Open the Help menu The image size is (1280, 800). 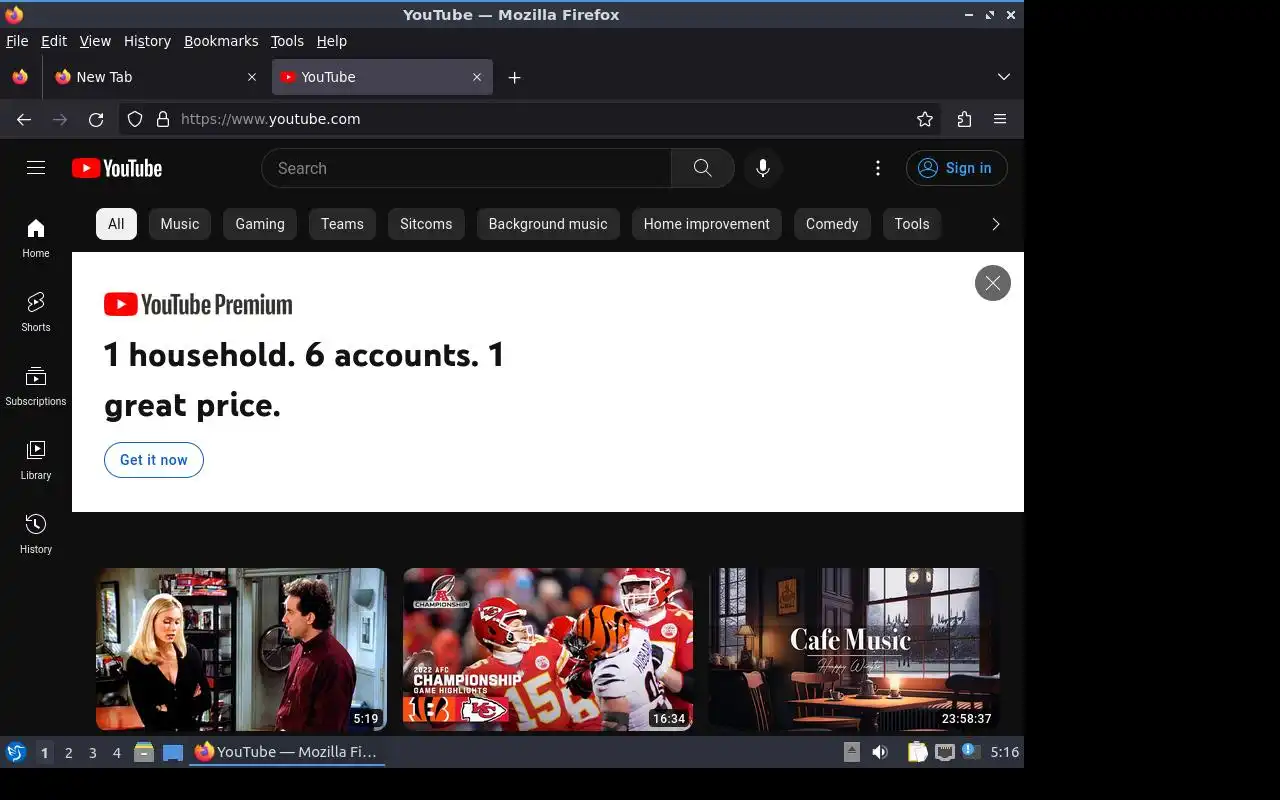tap(332, 41)
